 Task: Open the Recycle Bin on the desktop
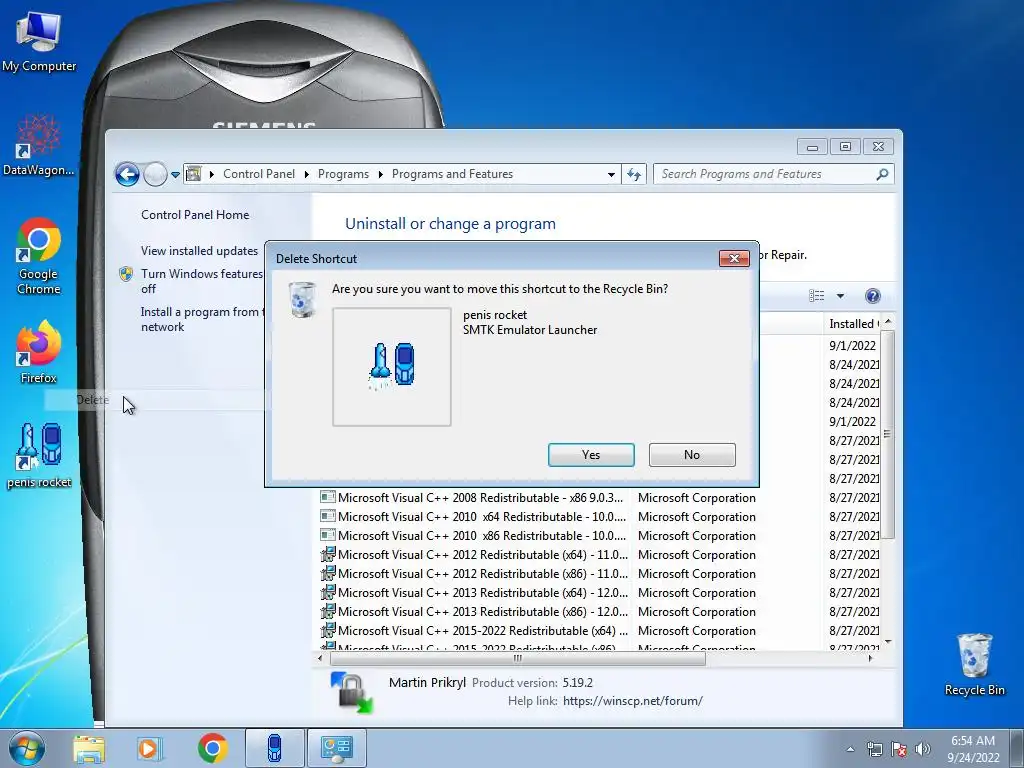click(x=974, y=664)
